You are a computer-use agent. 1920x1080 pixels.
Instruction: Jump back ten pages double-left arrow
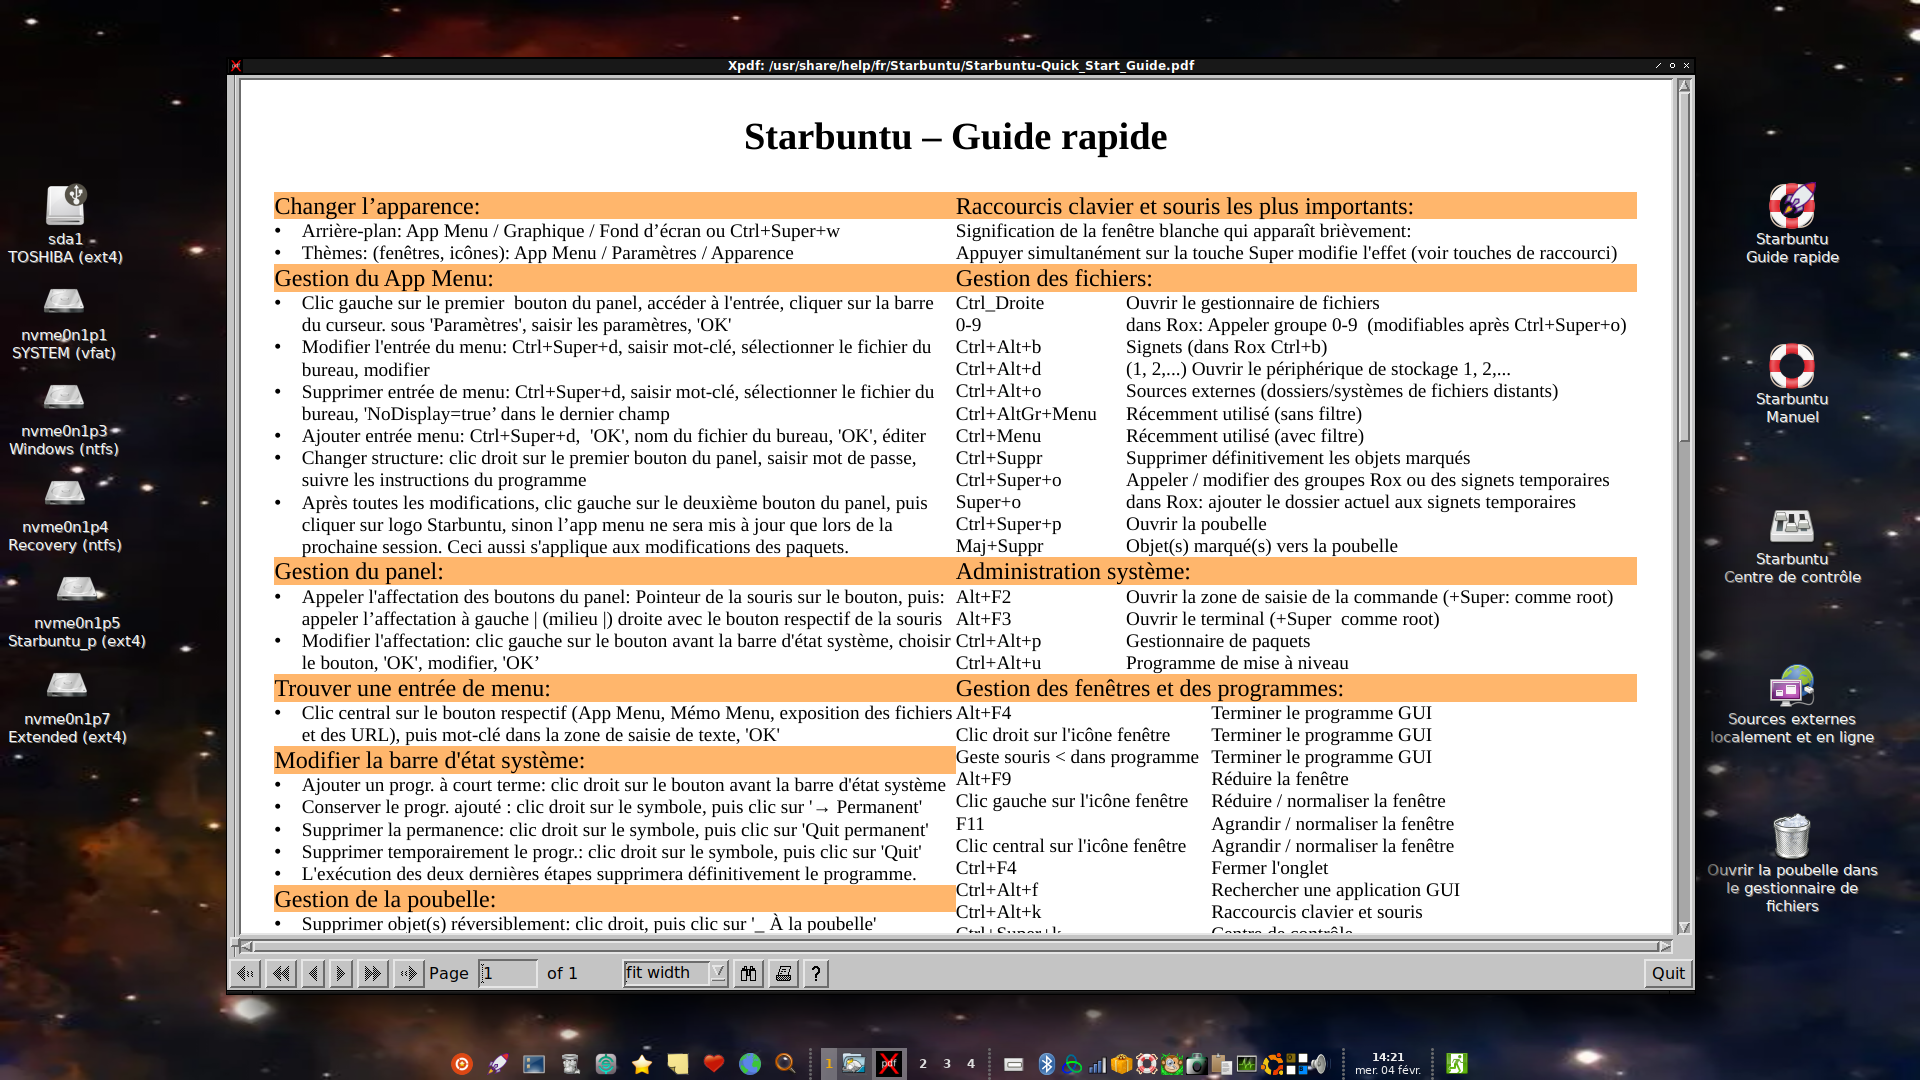click(281, 973)
